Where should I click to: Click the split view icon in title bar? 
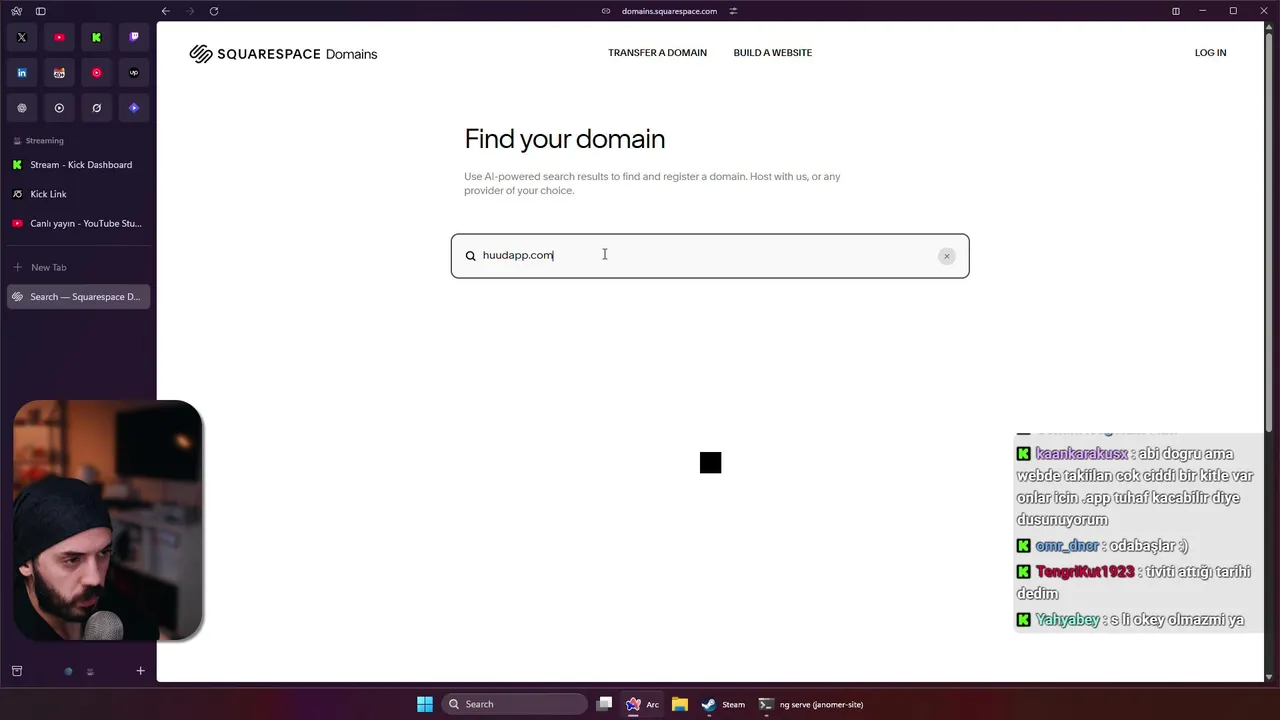pos(1176,11)
